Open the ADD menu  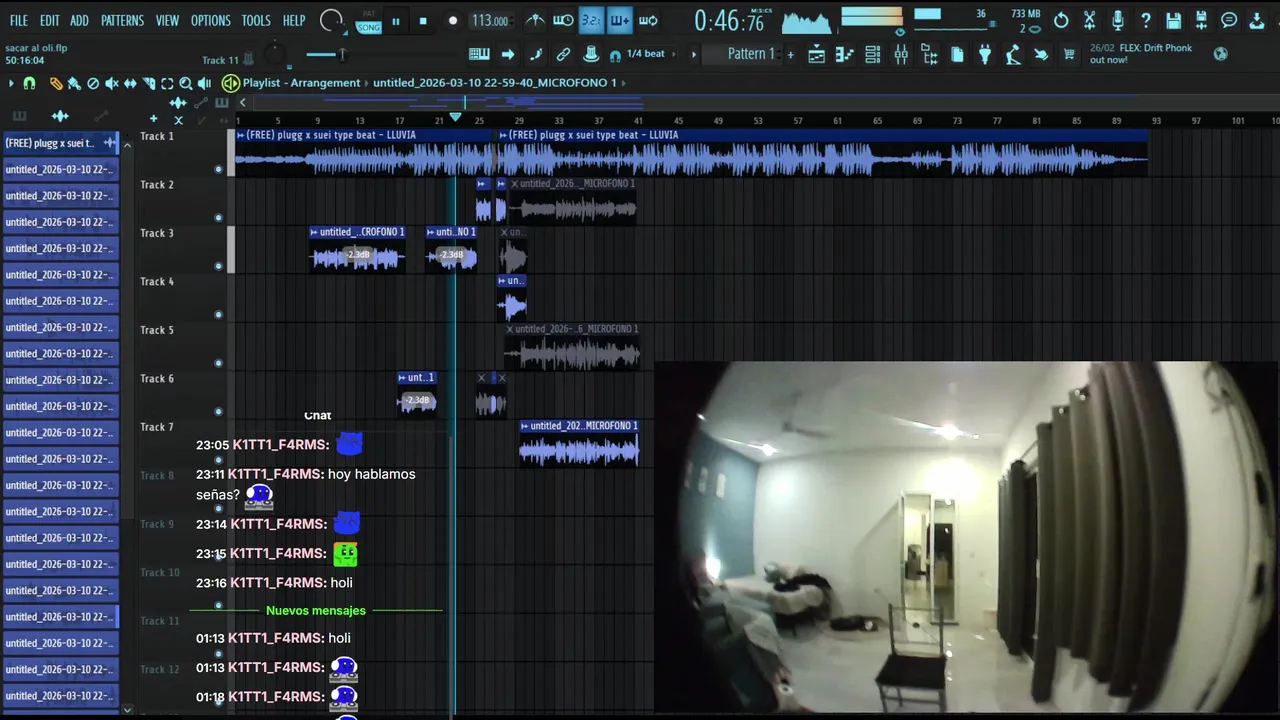tap(79, 20)
